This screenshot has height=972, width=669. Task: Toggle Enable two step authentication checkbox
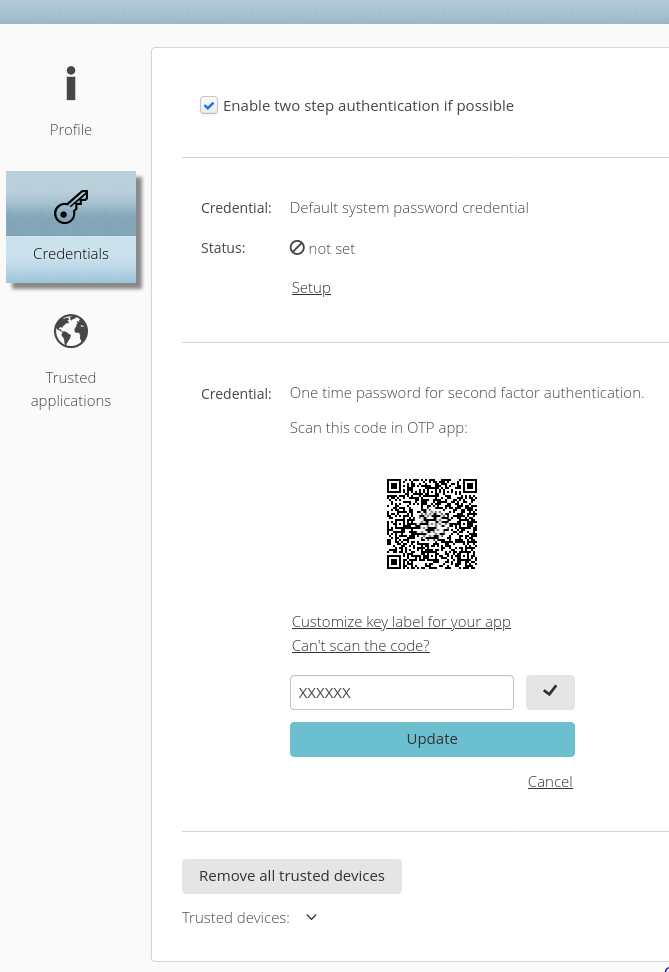coord(209,106)
